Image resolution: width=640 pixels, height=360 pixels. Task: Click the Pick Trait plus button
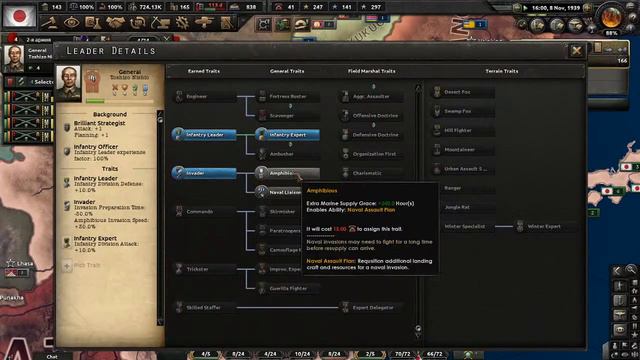[67, 266]
